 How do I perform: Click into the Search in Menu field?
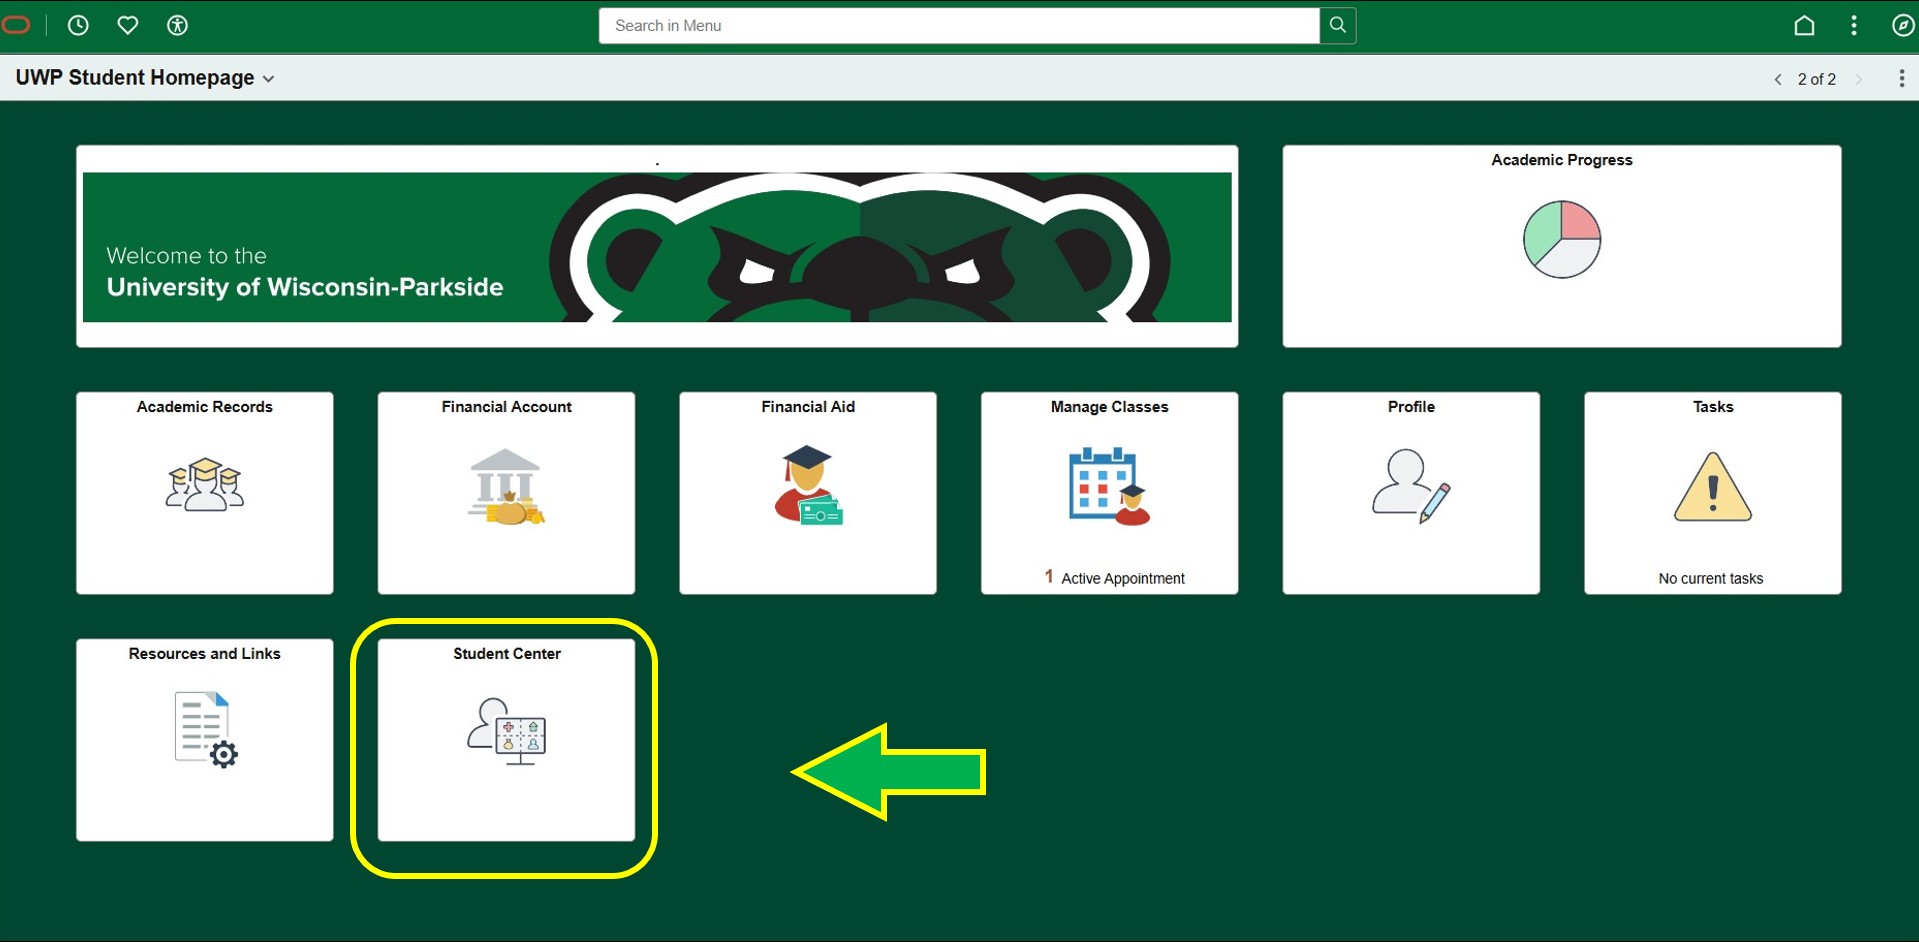pos(959,25)
